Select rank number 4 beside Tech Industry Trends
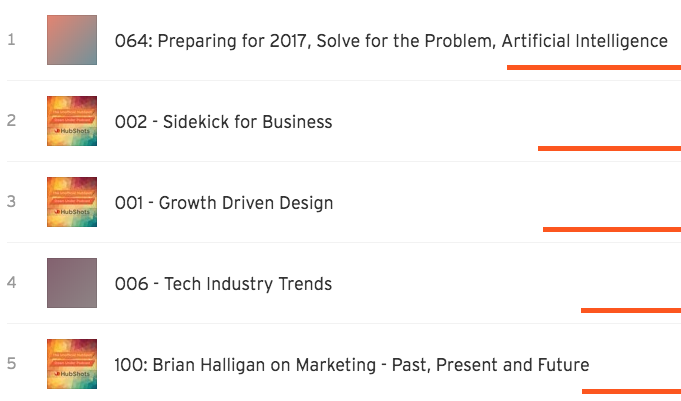 pos(11,283)
